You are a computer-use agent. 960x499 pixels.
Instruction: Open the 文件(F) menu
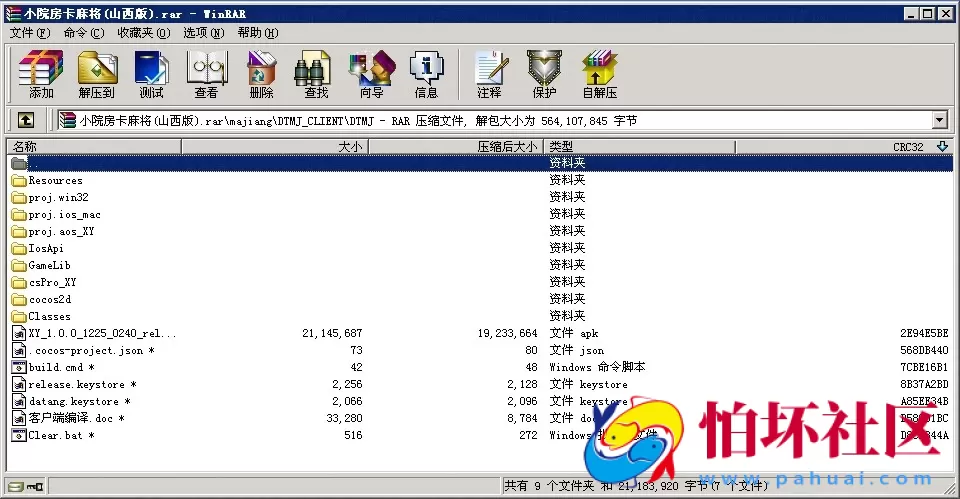[x=29, y=33]
